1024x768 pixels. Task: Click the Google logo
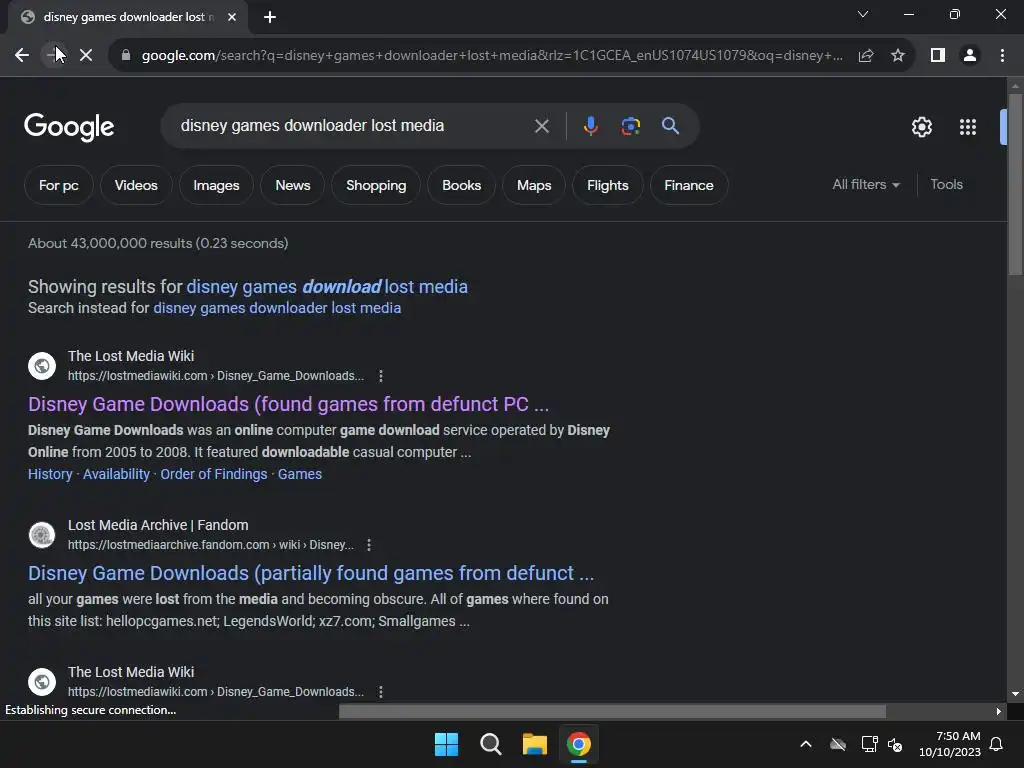pos(69,127)
